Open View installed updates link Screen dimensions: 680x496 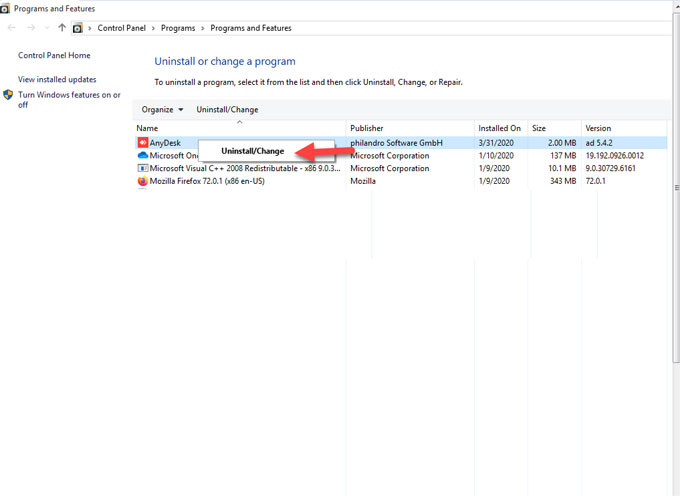[x=57, y=79]
